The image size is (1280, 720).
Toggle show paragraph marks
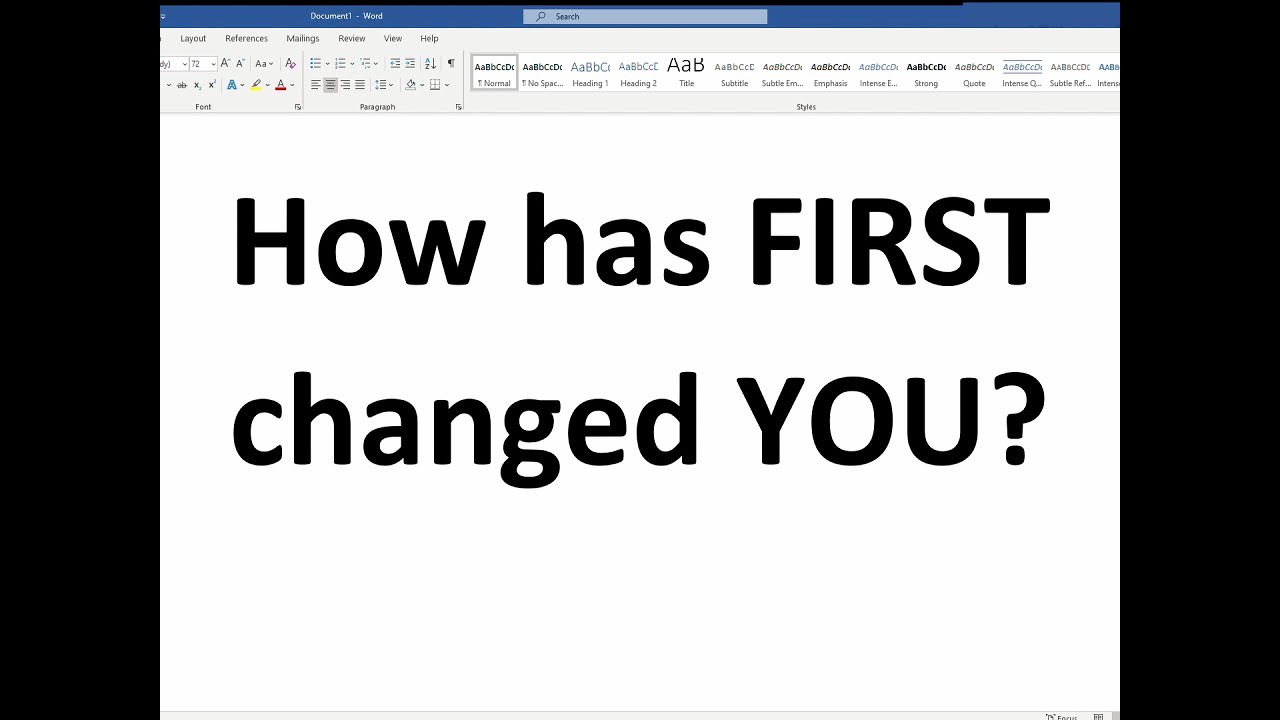pos(451,63)
